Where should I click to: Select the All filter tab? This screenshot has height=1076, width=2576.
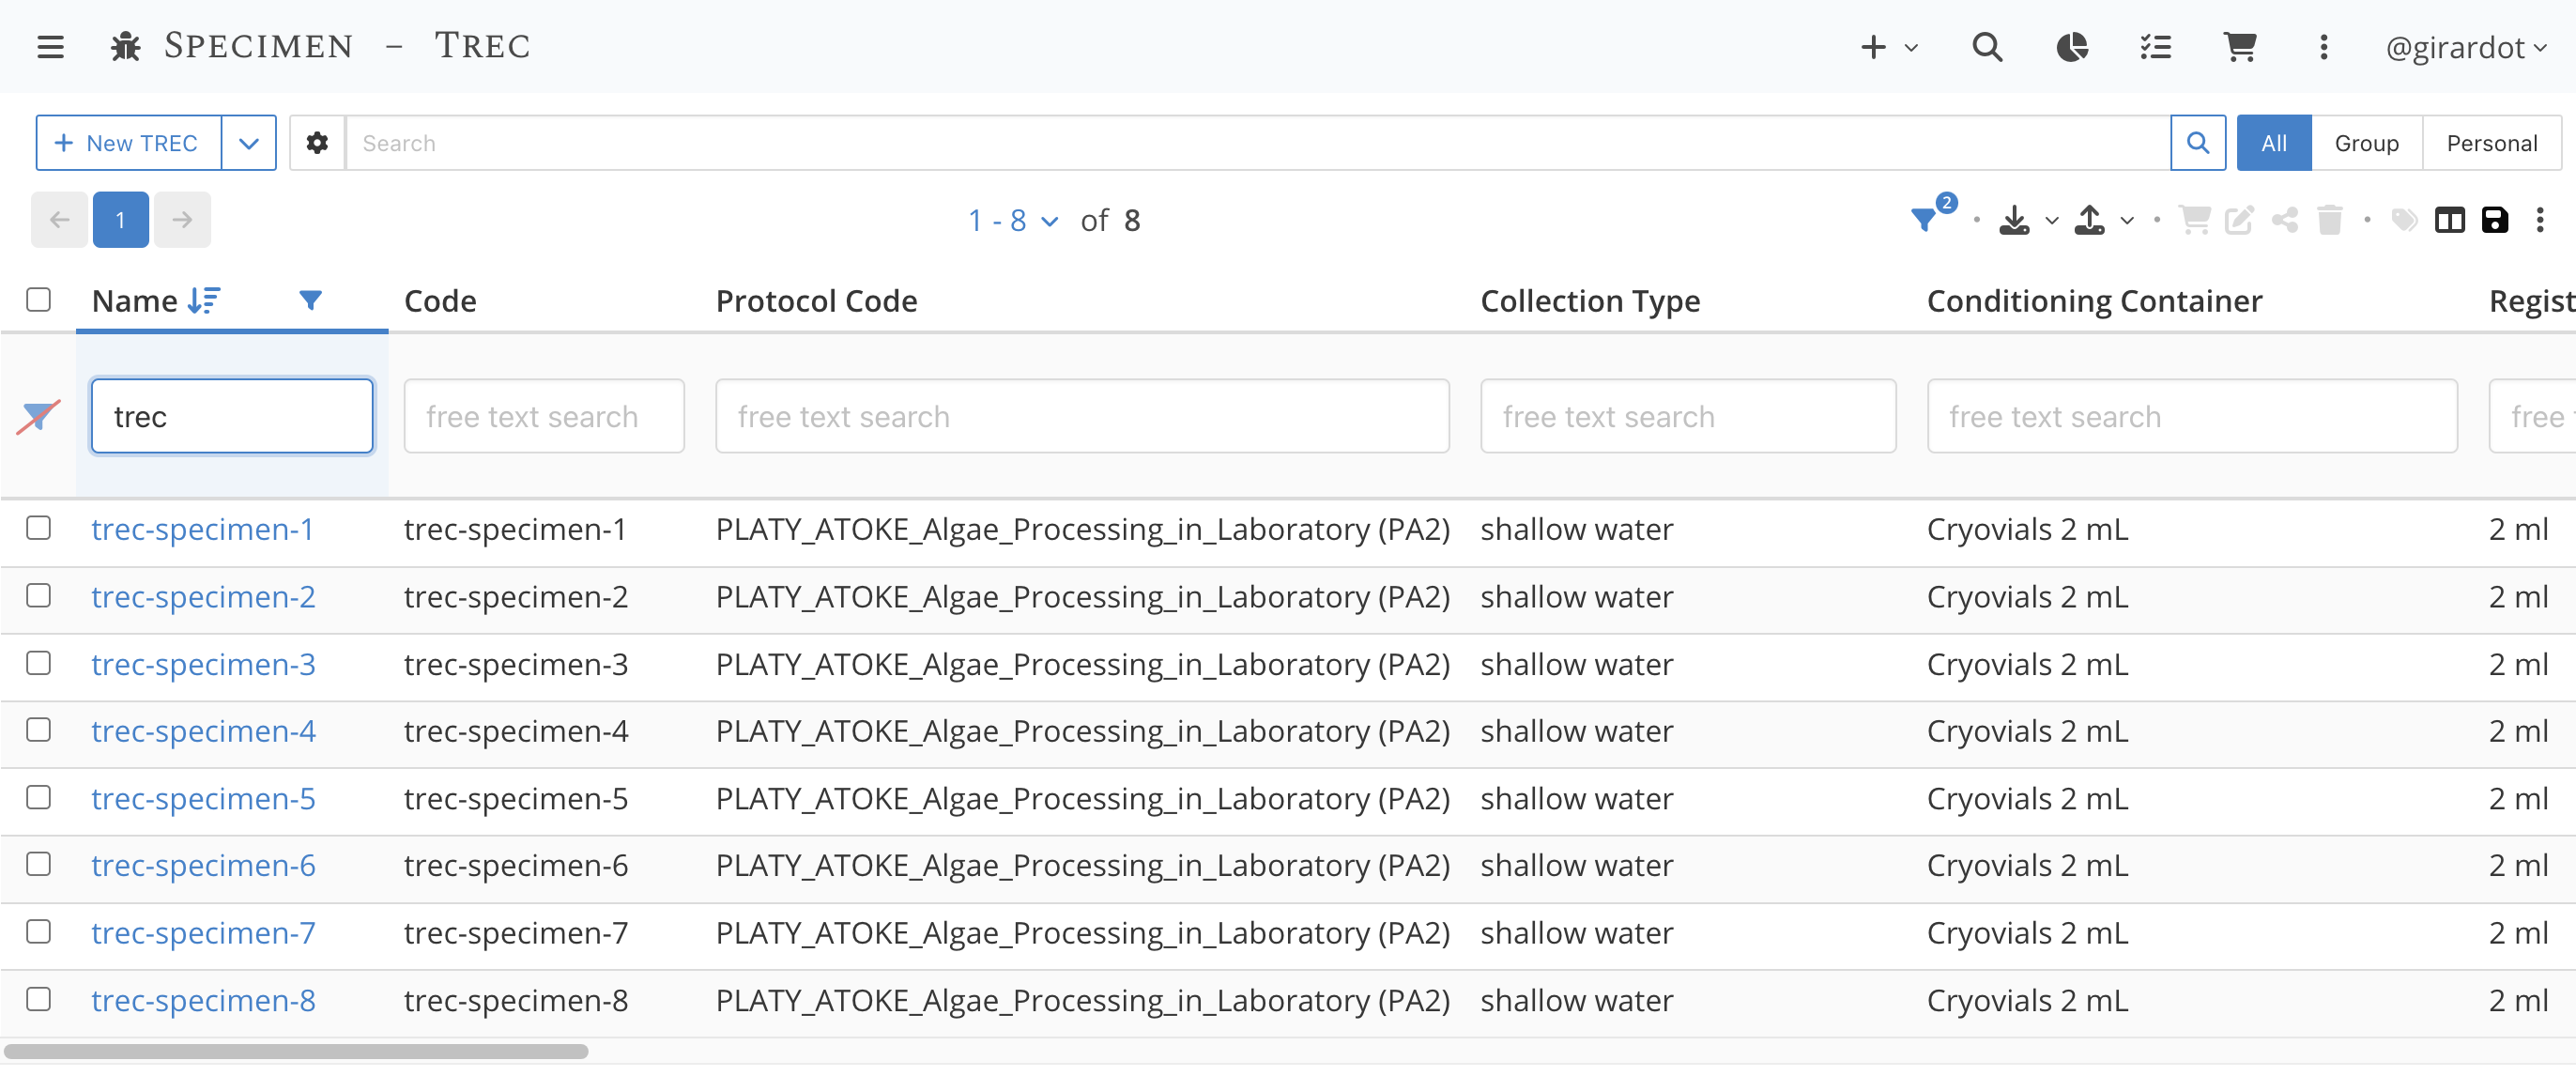coord(2273,143)
